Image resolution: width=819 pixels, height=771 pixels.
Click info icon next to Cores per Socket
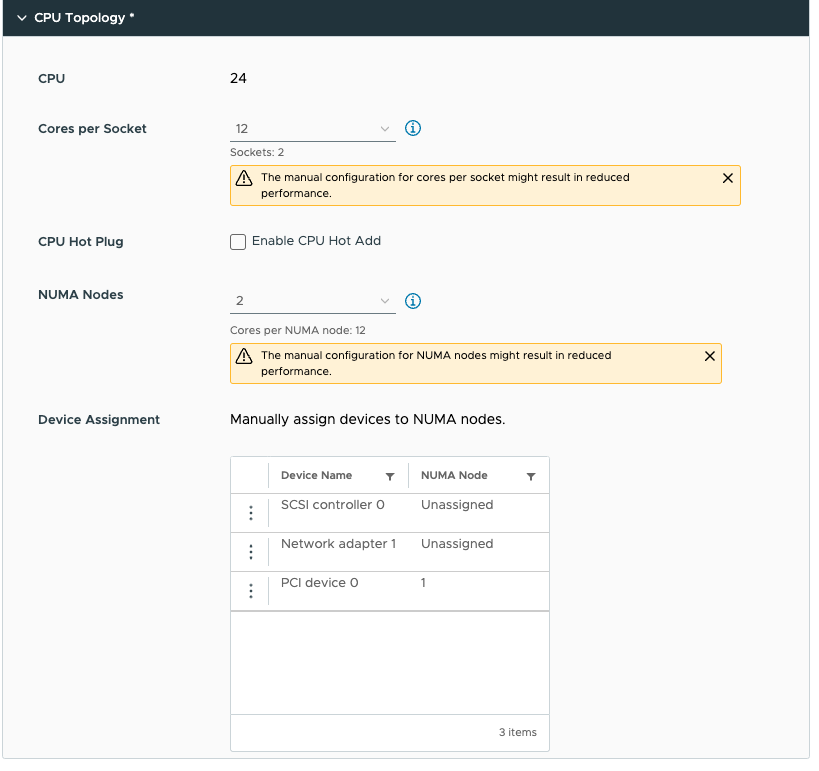[x=413, y=129]
